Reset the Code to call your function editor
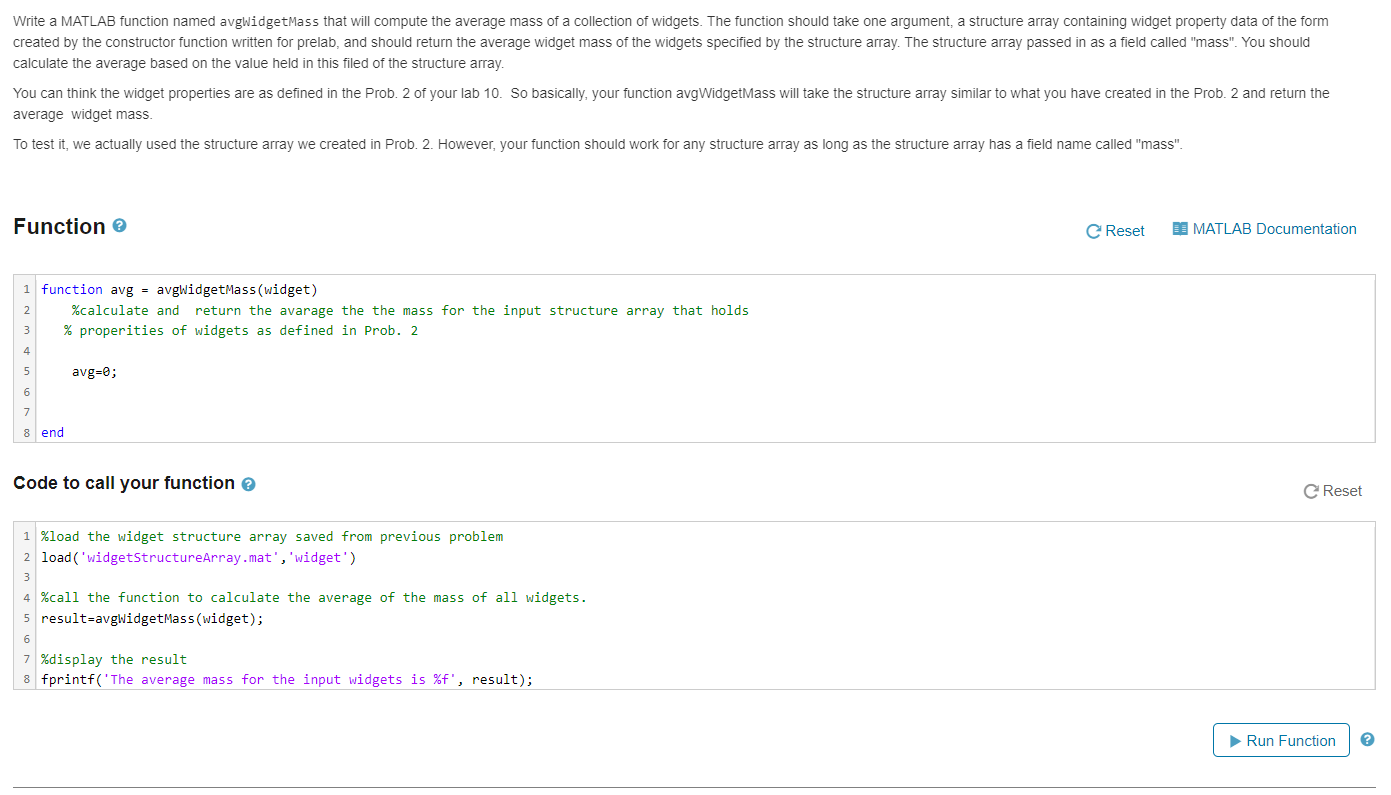1391x795 pixels. coord(1333,491)
